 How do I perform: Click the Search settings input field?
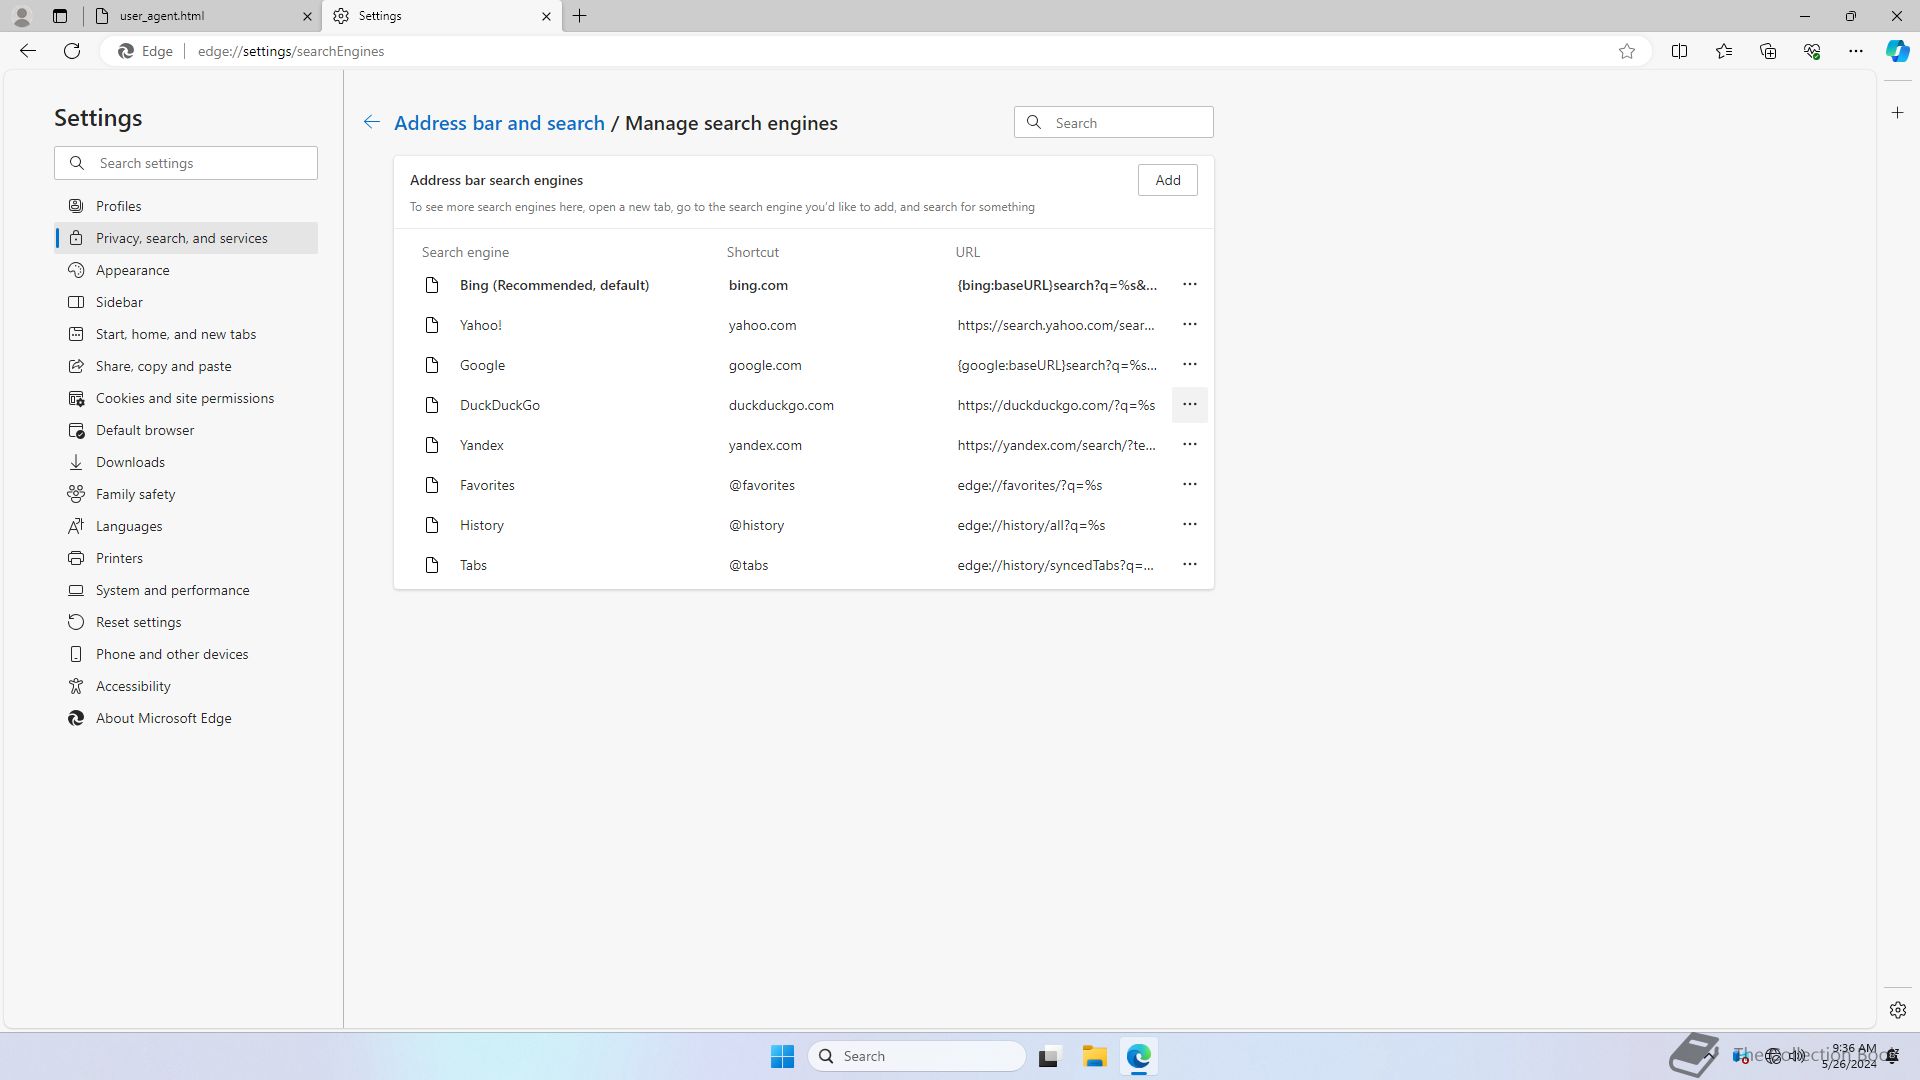coord(200,163)
